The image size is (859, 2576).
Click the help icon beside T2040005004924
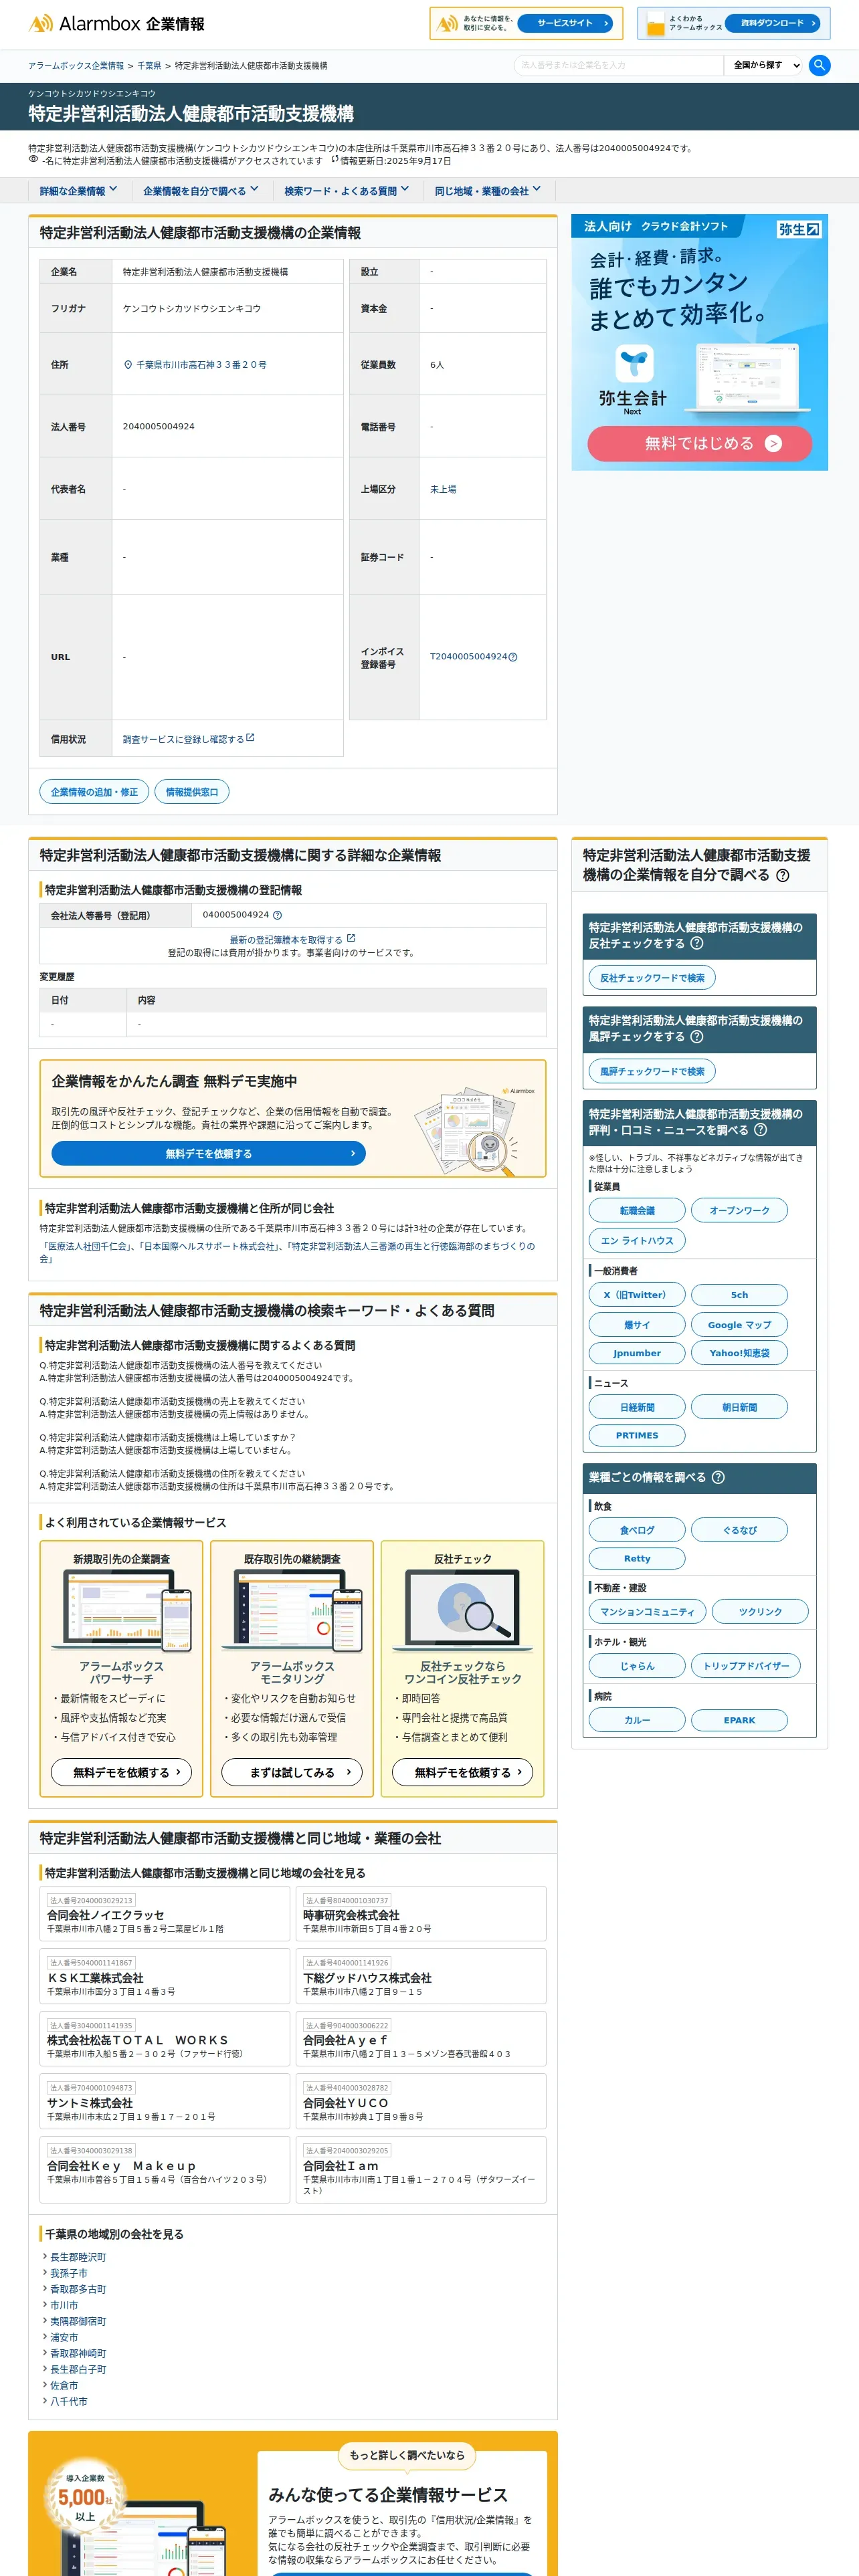(x=513, y=657)
